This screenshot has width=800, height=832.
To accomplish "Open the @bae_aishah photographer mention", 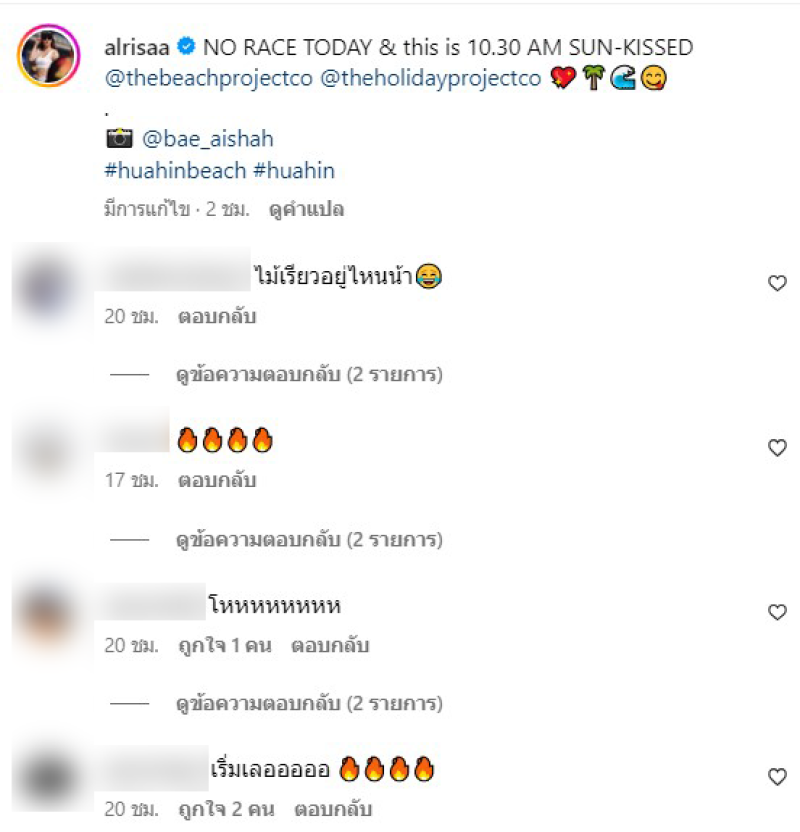I will pos(207,139).
